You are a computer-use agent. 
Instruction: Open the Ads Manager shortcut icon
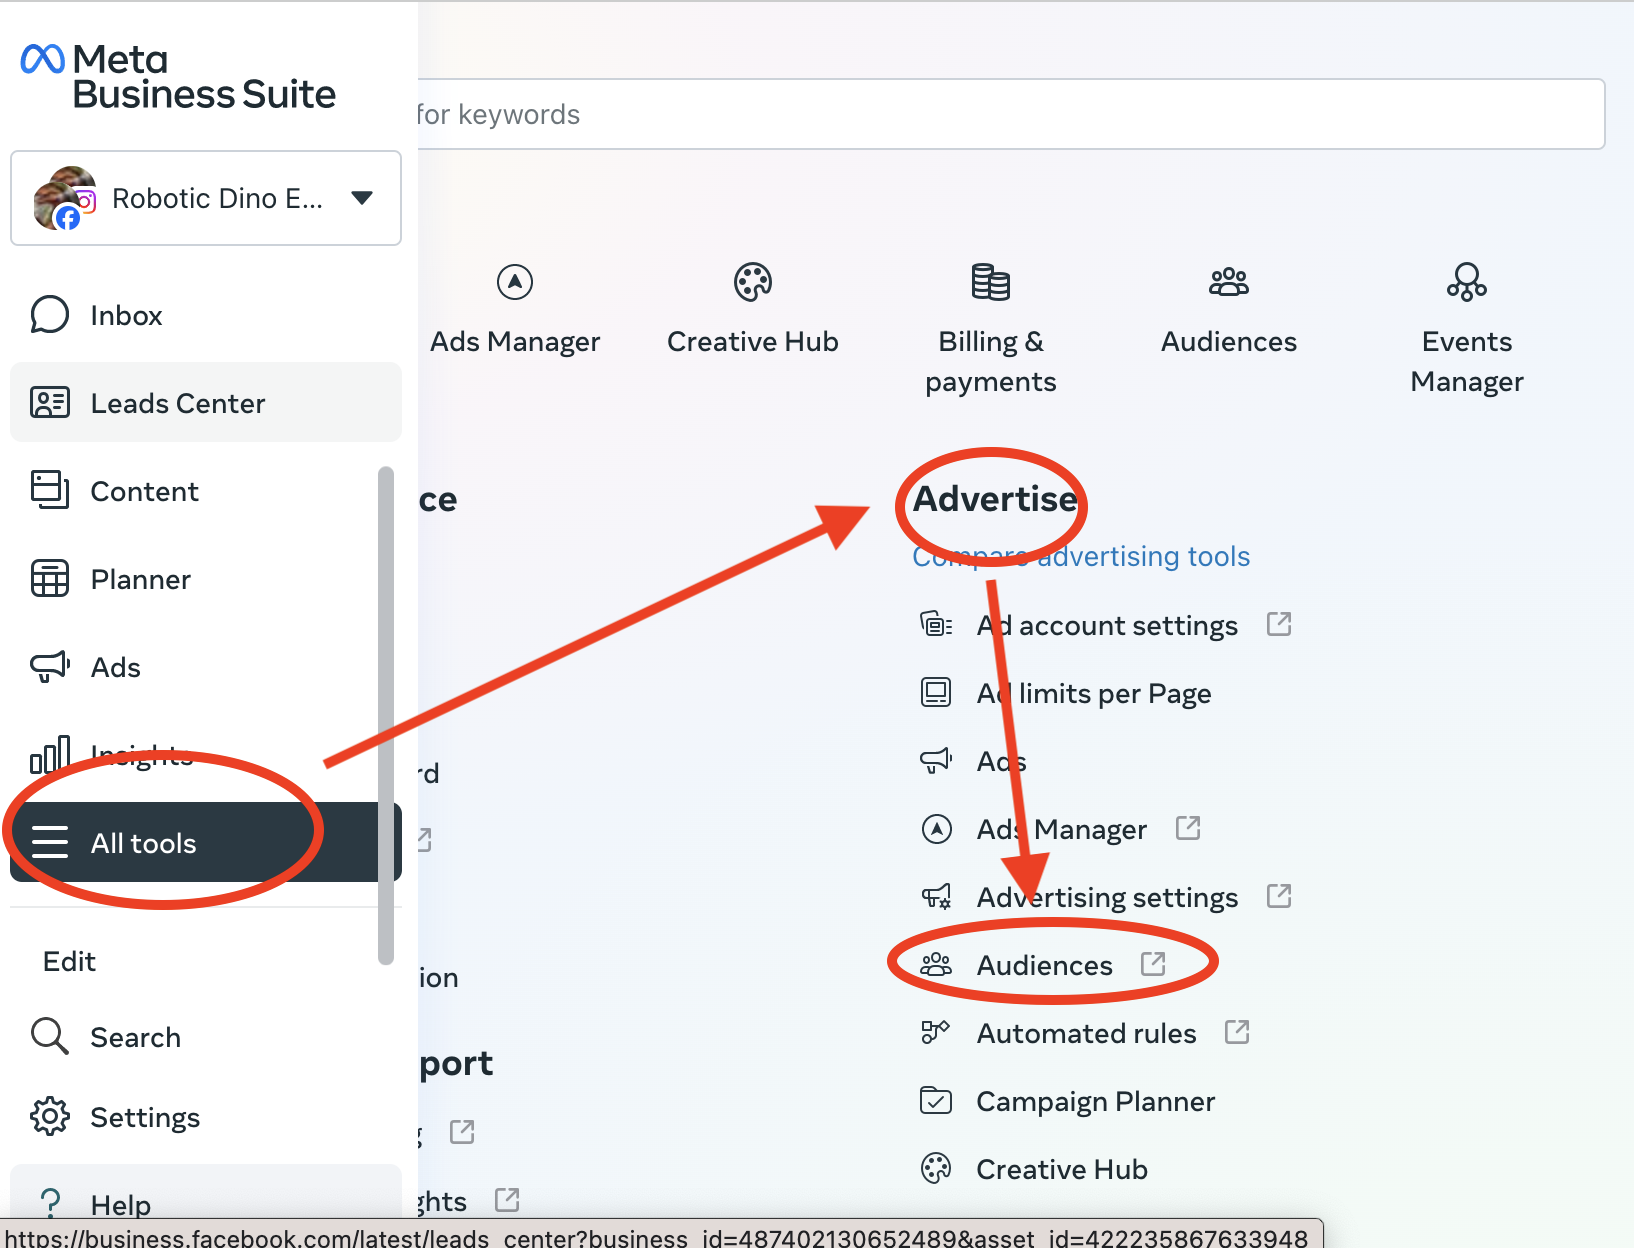[515, 283]
